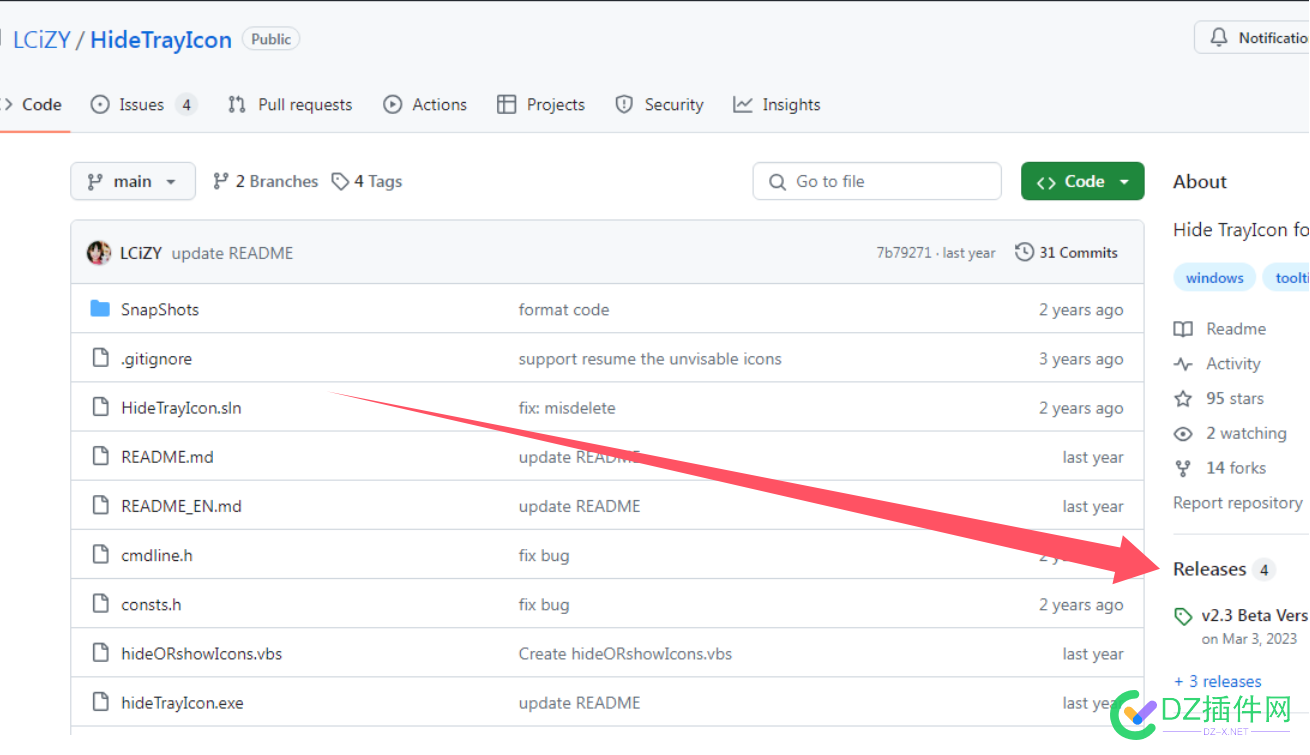1310x755 pixels.
Task: Click the LCiZY avatar in commit row
Action: tap(99, 253)
